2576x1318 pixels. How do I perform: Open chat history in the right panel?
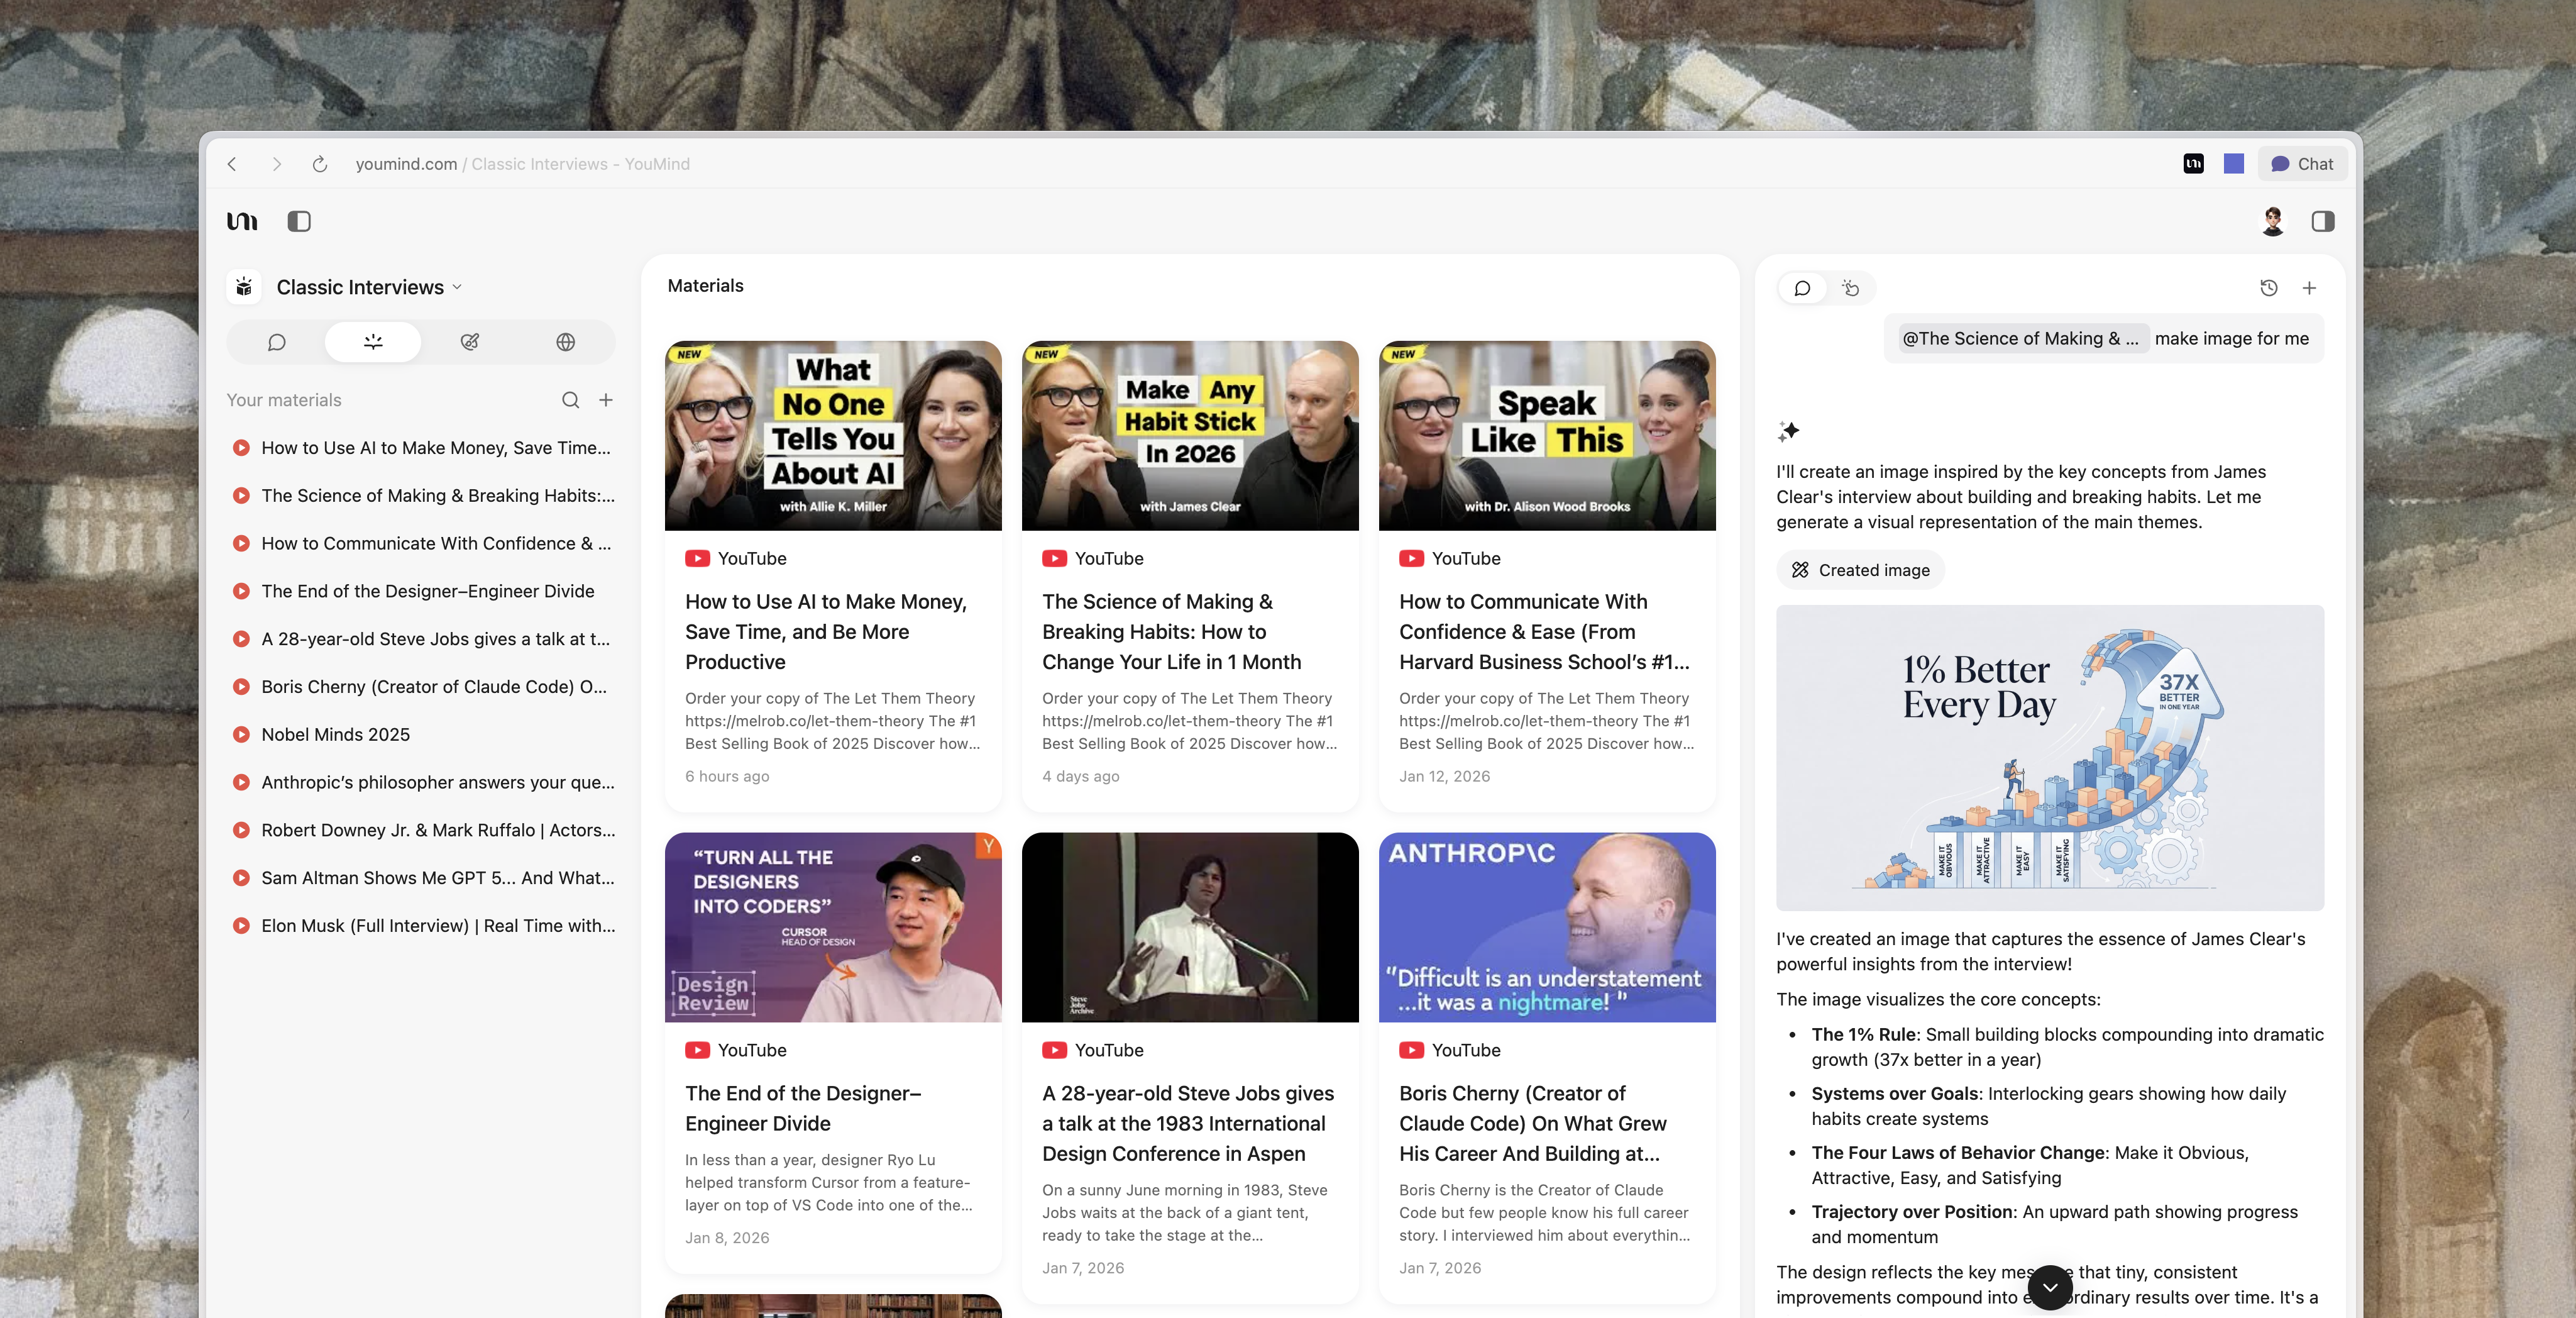(x=2268, y=288)
